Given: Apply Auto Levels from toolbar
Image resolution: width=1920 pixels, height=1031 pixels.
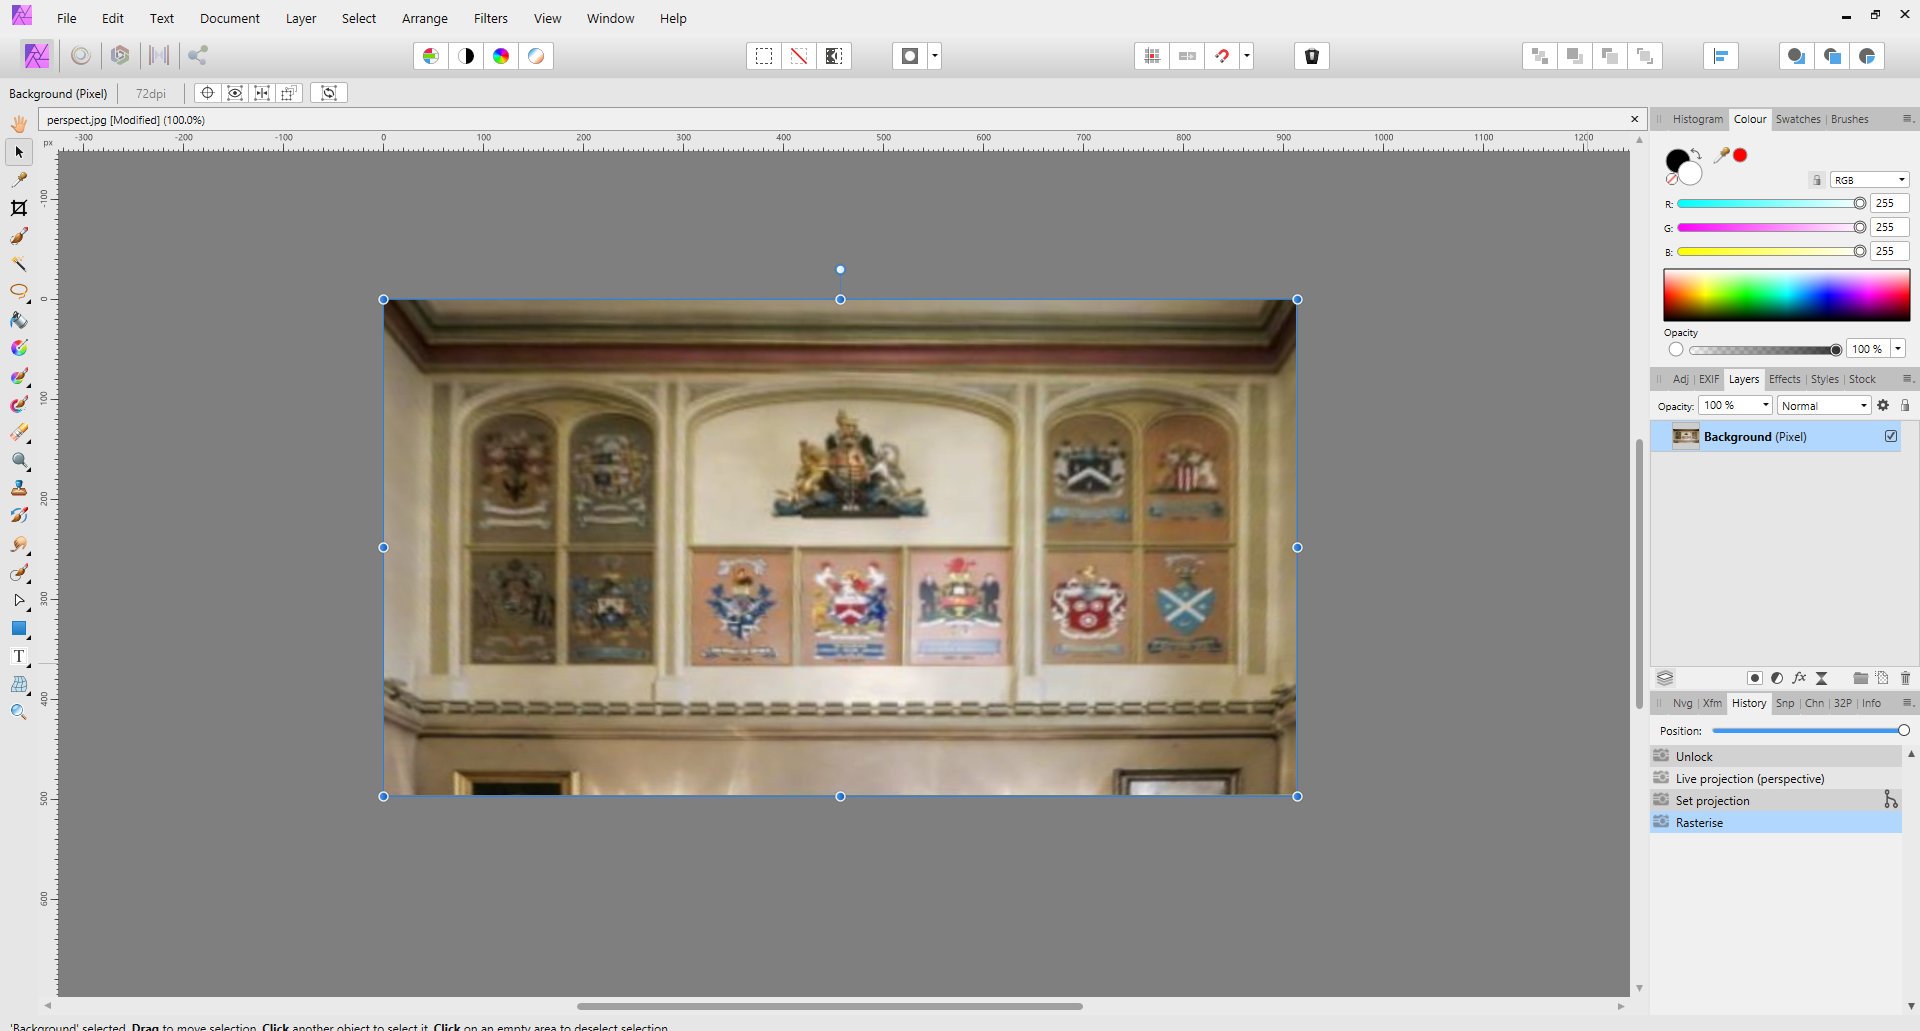Looking at the screenshot, I should coord(431,56).
